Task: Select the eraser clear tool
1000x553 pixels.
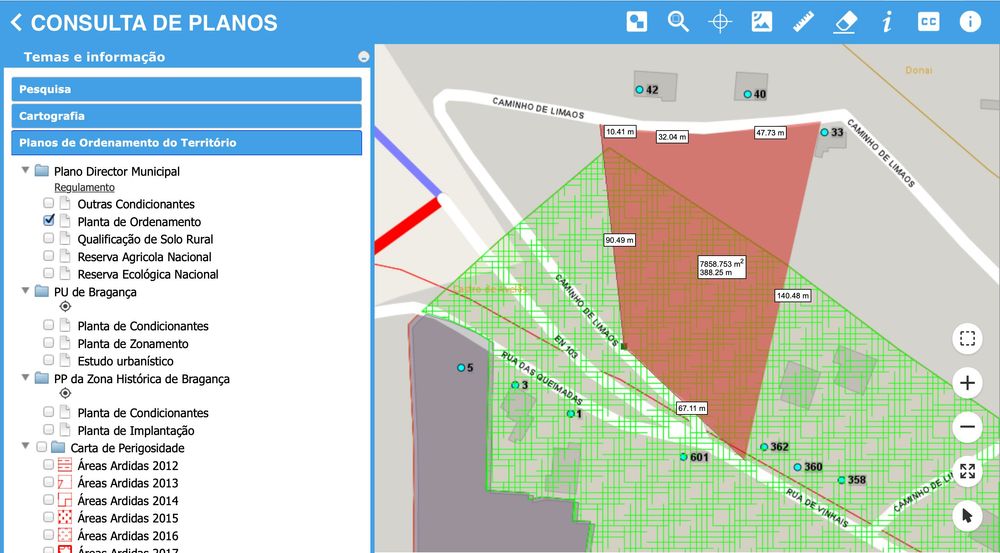Action: (x=845, y=22)
